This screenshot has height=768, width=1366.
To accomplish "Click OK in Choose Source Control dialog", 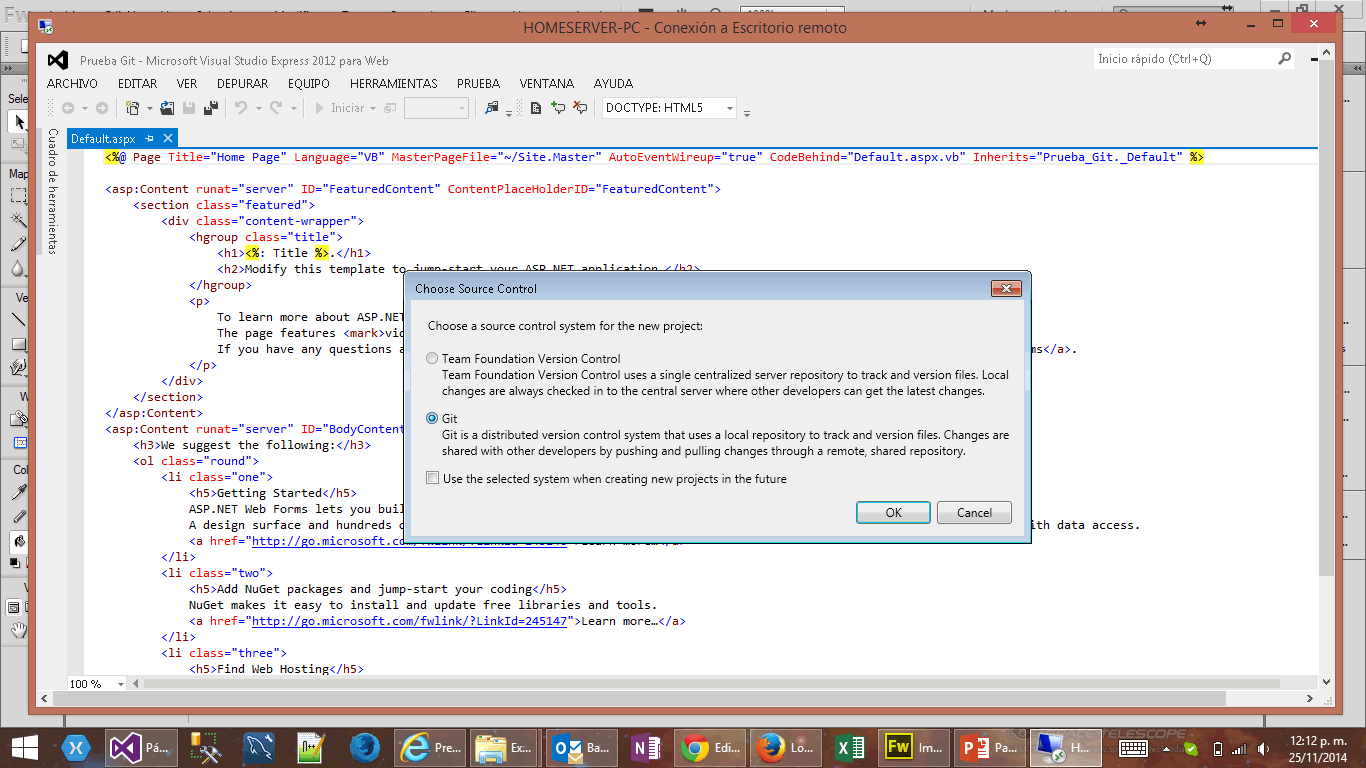I will (894, 512).
